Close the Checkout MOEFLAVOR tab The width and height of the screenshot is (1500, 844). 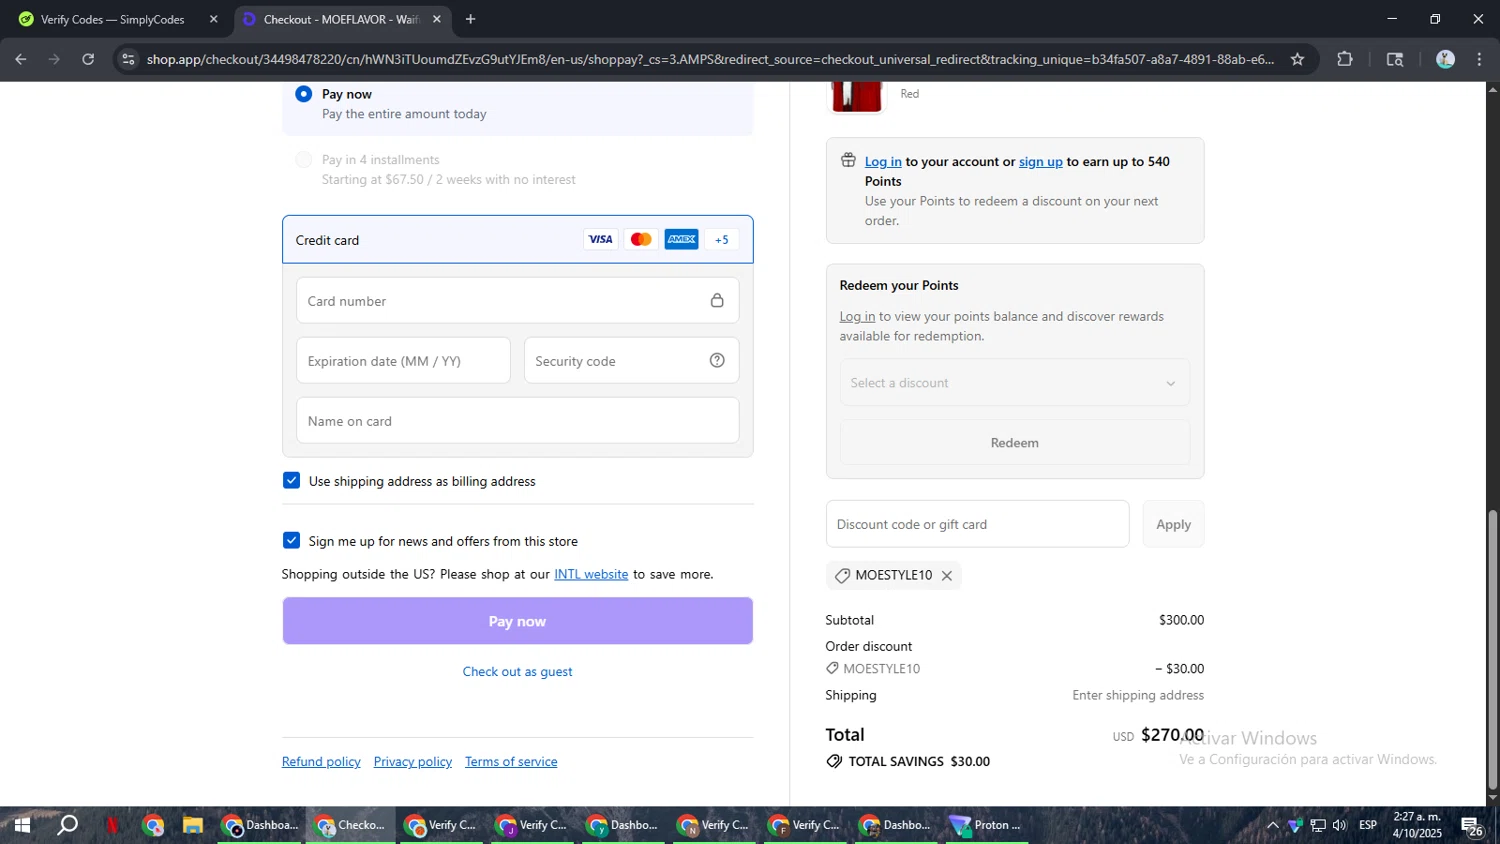click(437, 19)
